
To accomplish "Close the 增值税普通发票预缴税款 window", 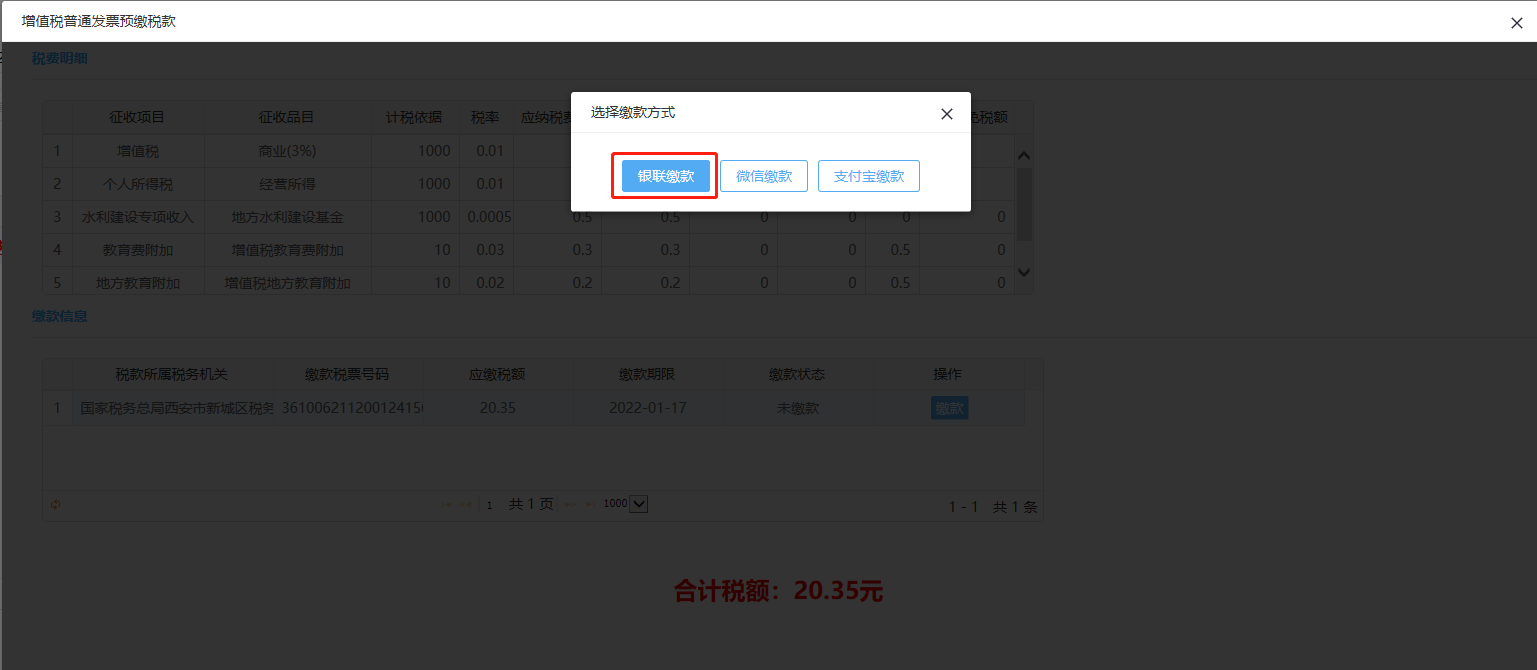I will coord(1516,23).
